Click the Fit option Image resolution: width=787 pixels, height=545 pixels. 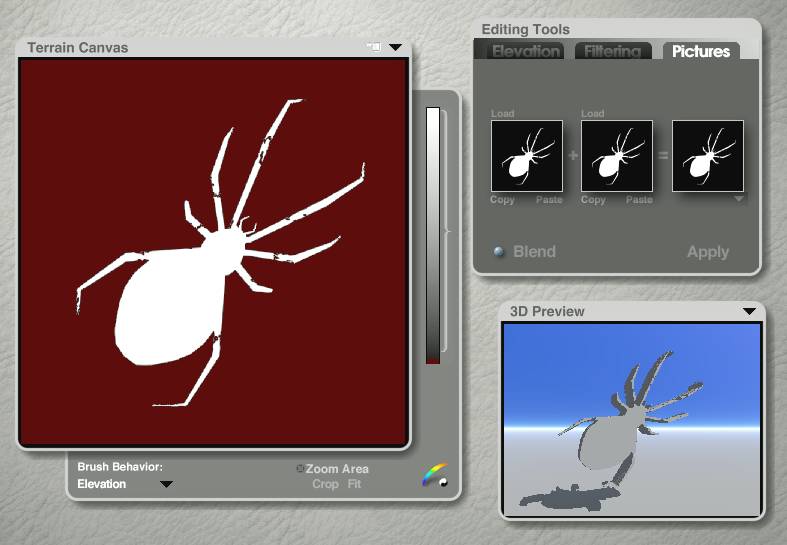coord(354,484)
